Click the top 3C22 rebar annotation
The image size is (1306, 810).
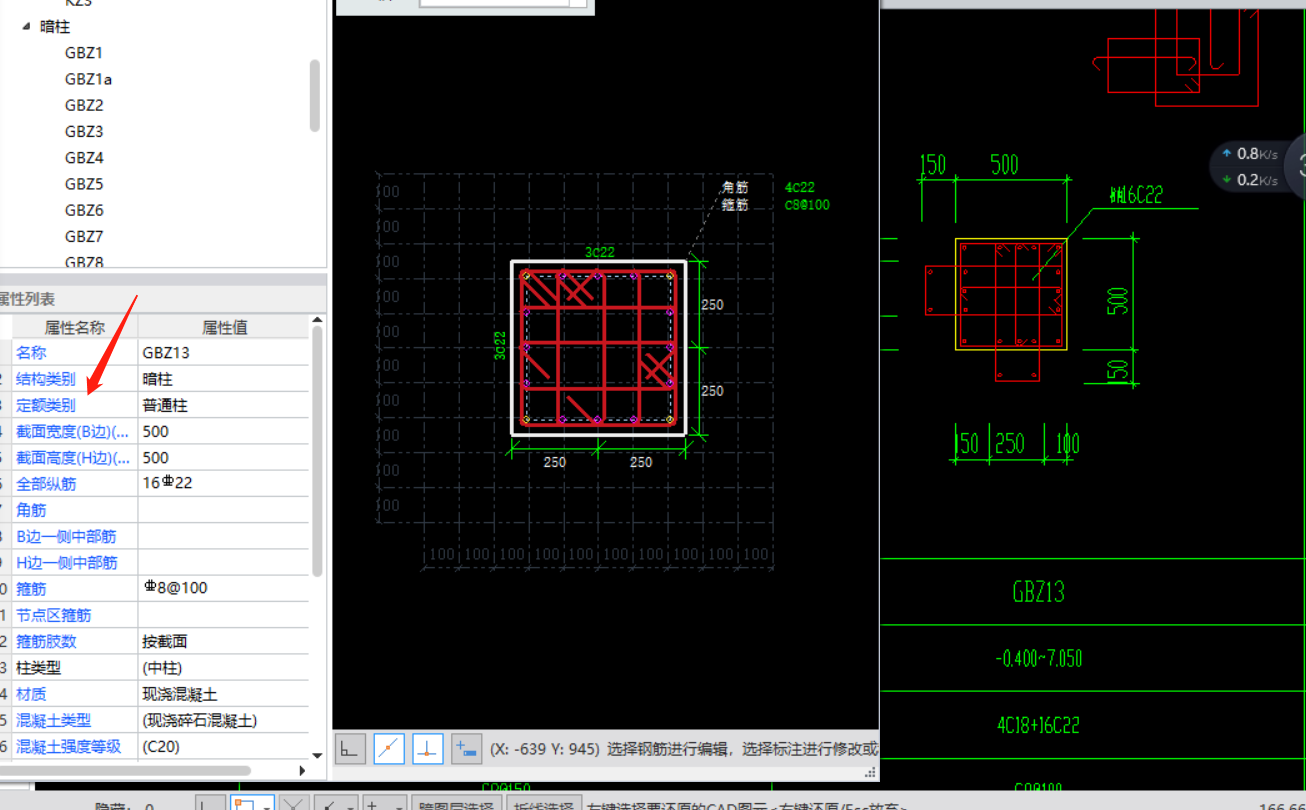(599, 252)
